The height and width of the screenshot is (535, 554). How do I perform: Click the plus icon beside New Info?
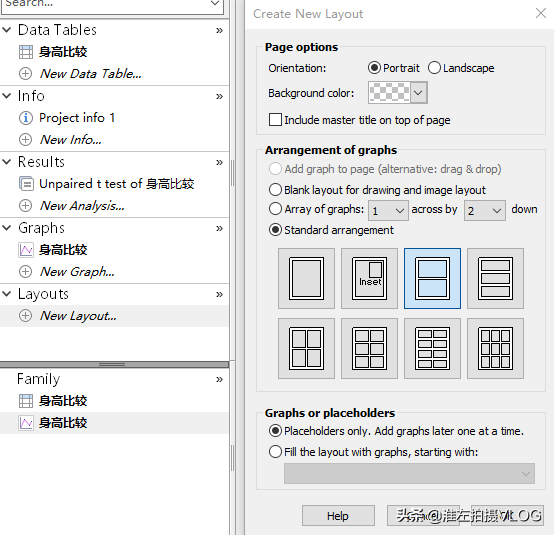coord(25,140)
